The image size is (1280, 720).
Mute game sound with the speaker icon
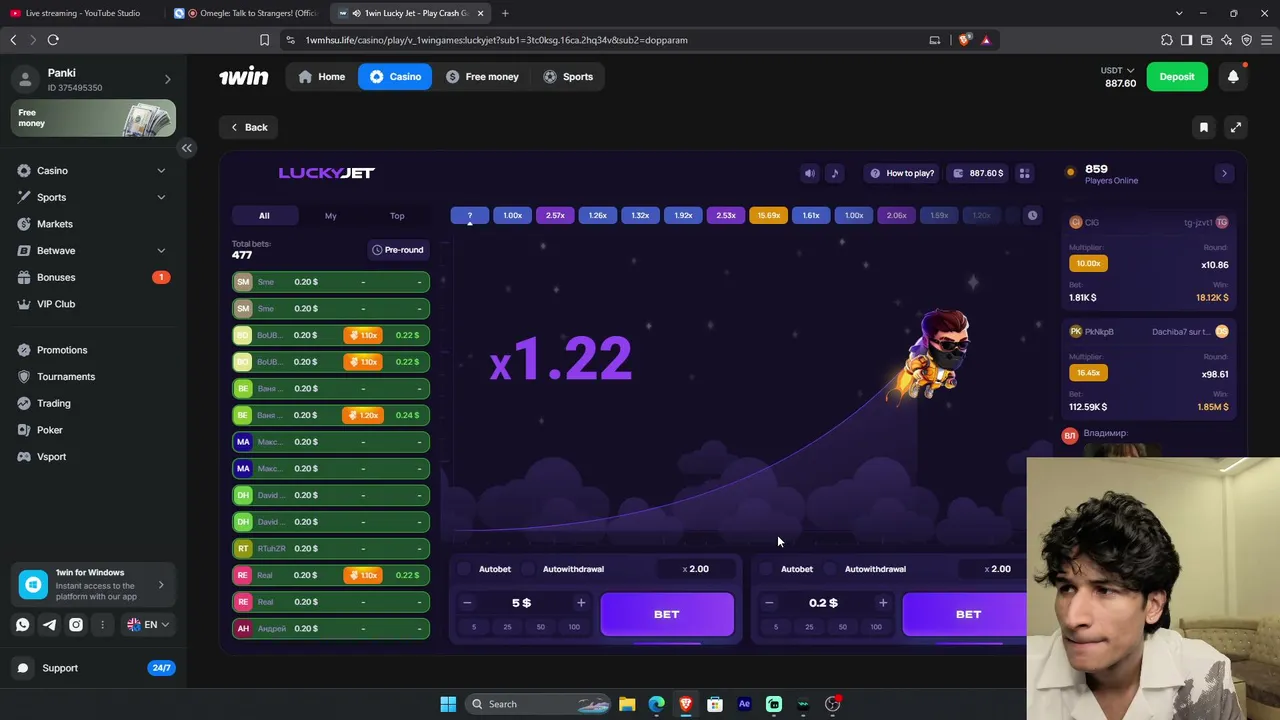click(810, 173)
